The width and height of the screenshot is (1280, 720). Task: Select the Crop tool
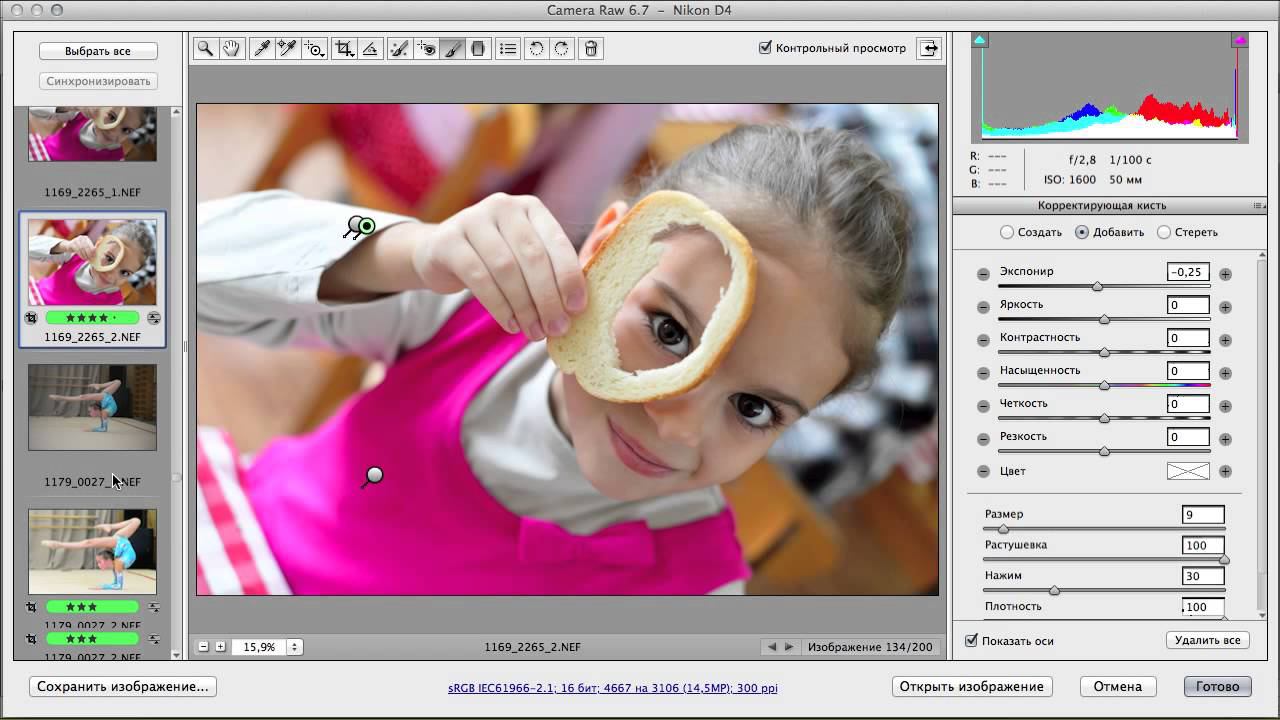pos(344,48)
